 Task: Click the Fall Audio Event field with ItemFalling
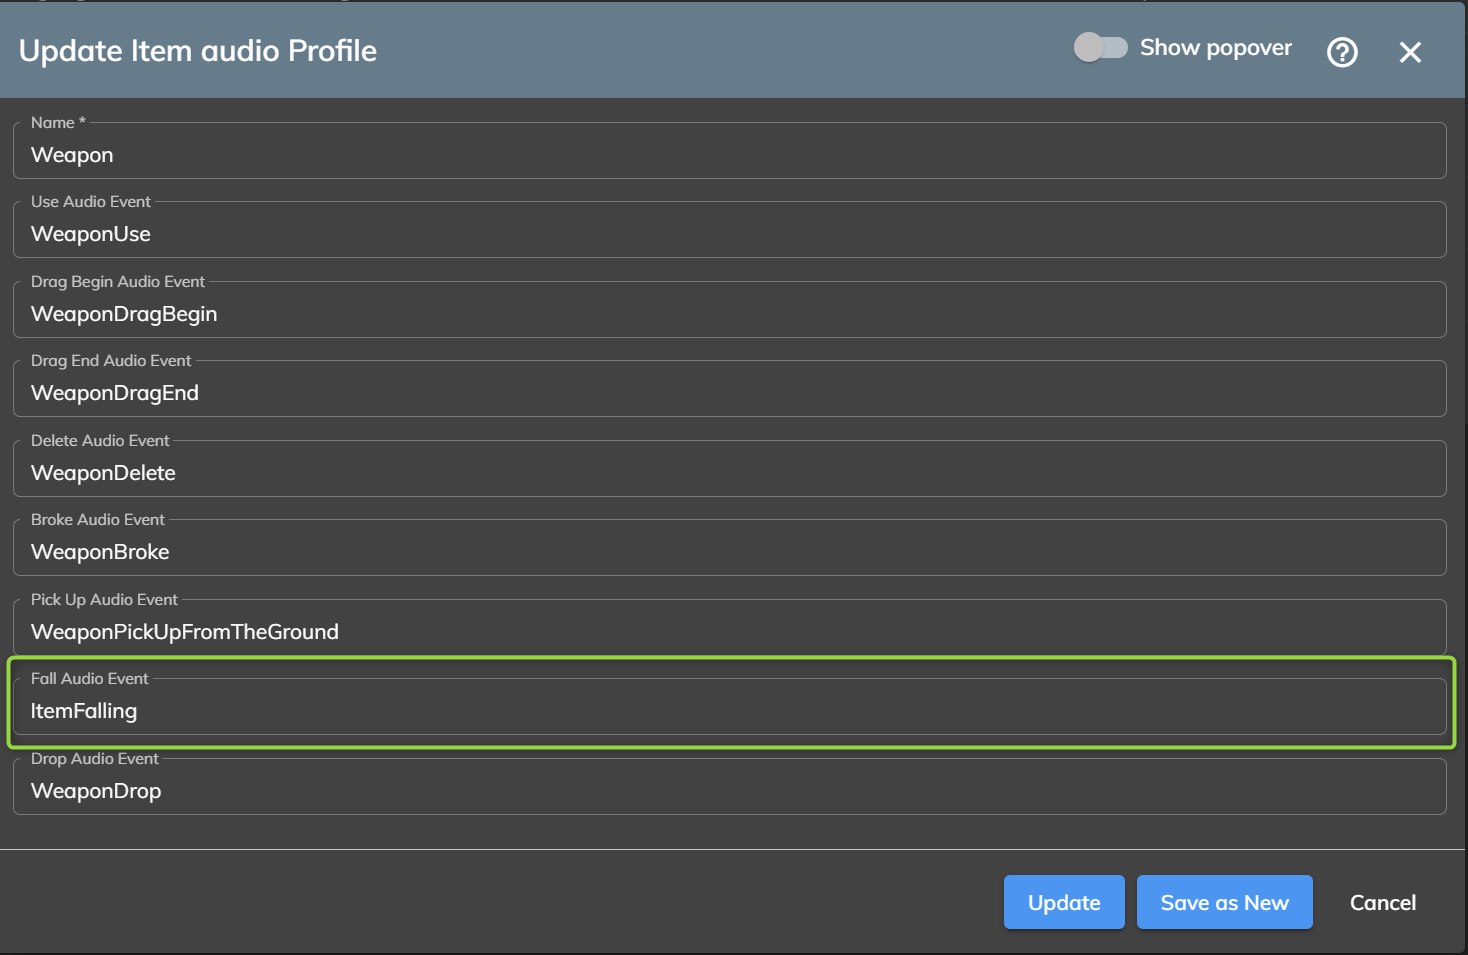point(729,711)
